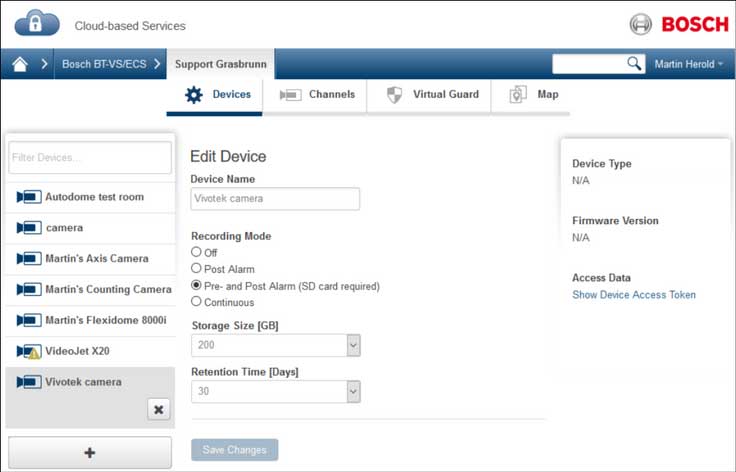This screenshot has width=736, height=472.
Task: Expand the Retention Time dropdown
Action: pyautogui.click(x=353, y=392)
